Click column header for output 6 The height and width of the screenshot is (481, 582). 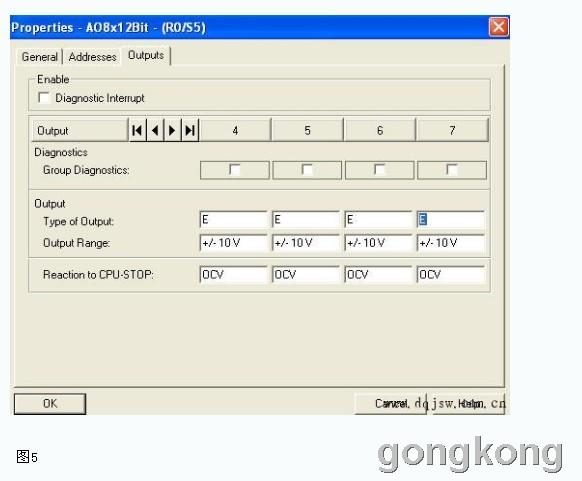click(379, 130)
